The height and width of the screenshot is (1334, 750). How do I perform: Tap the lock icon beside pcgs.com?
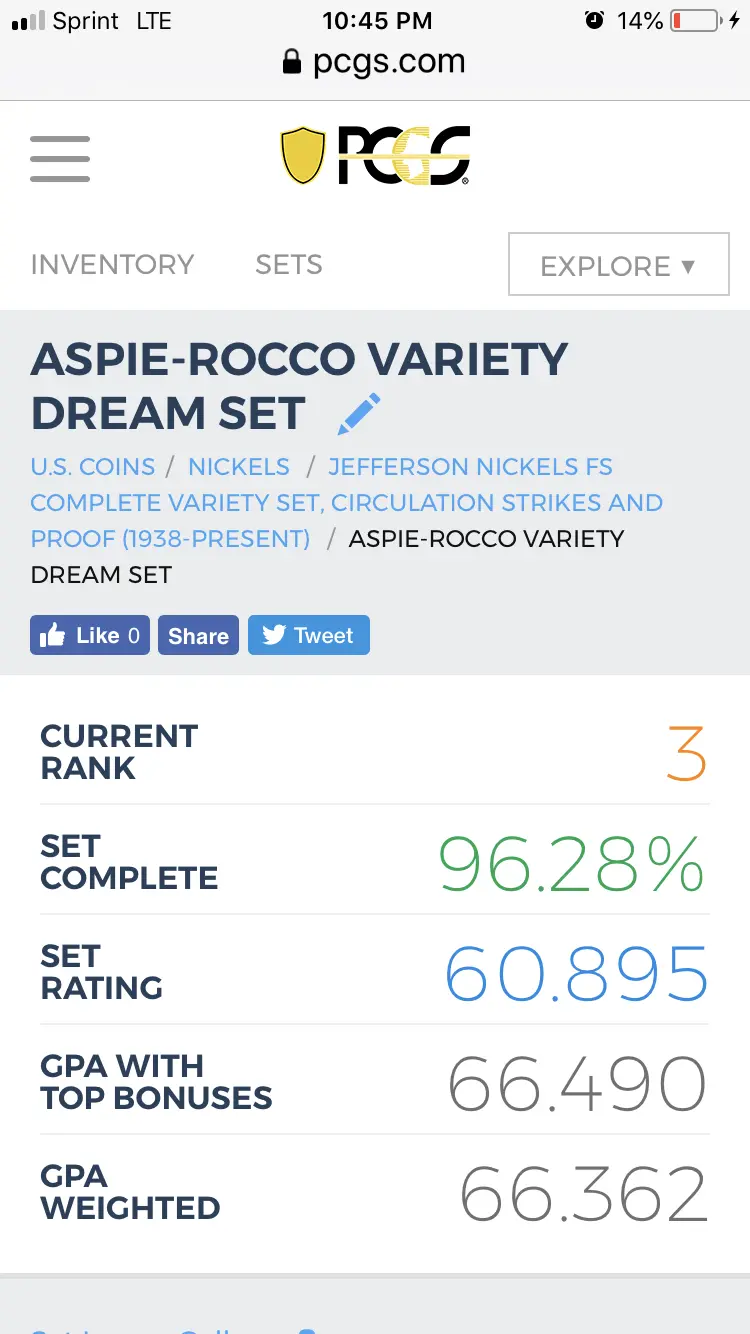click(x=292, y=63)
